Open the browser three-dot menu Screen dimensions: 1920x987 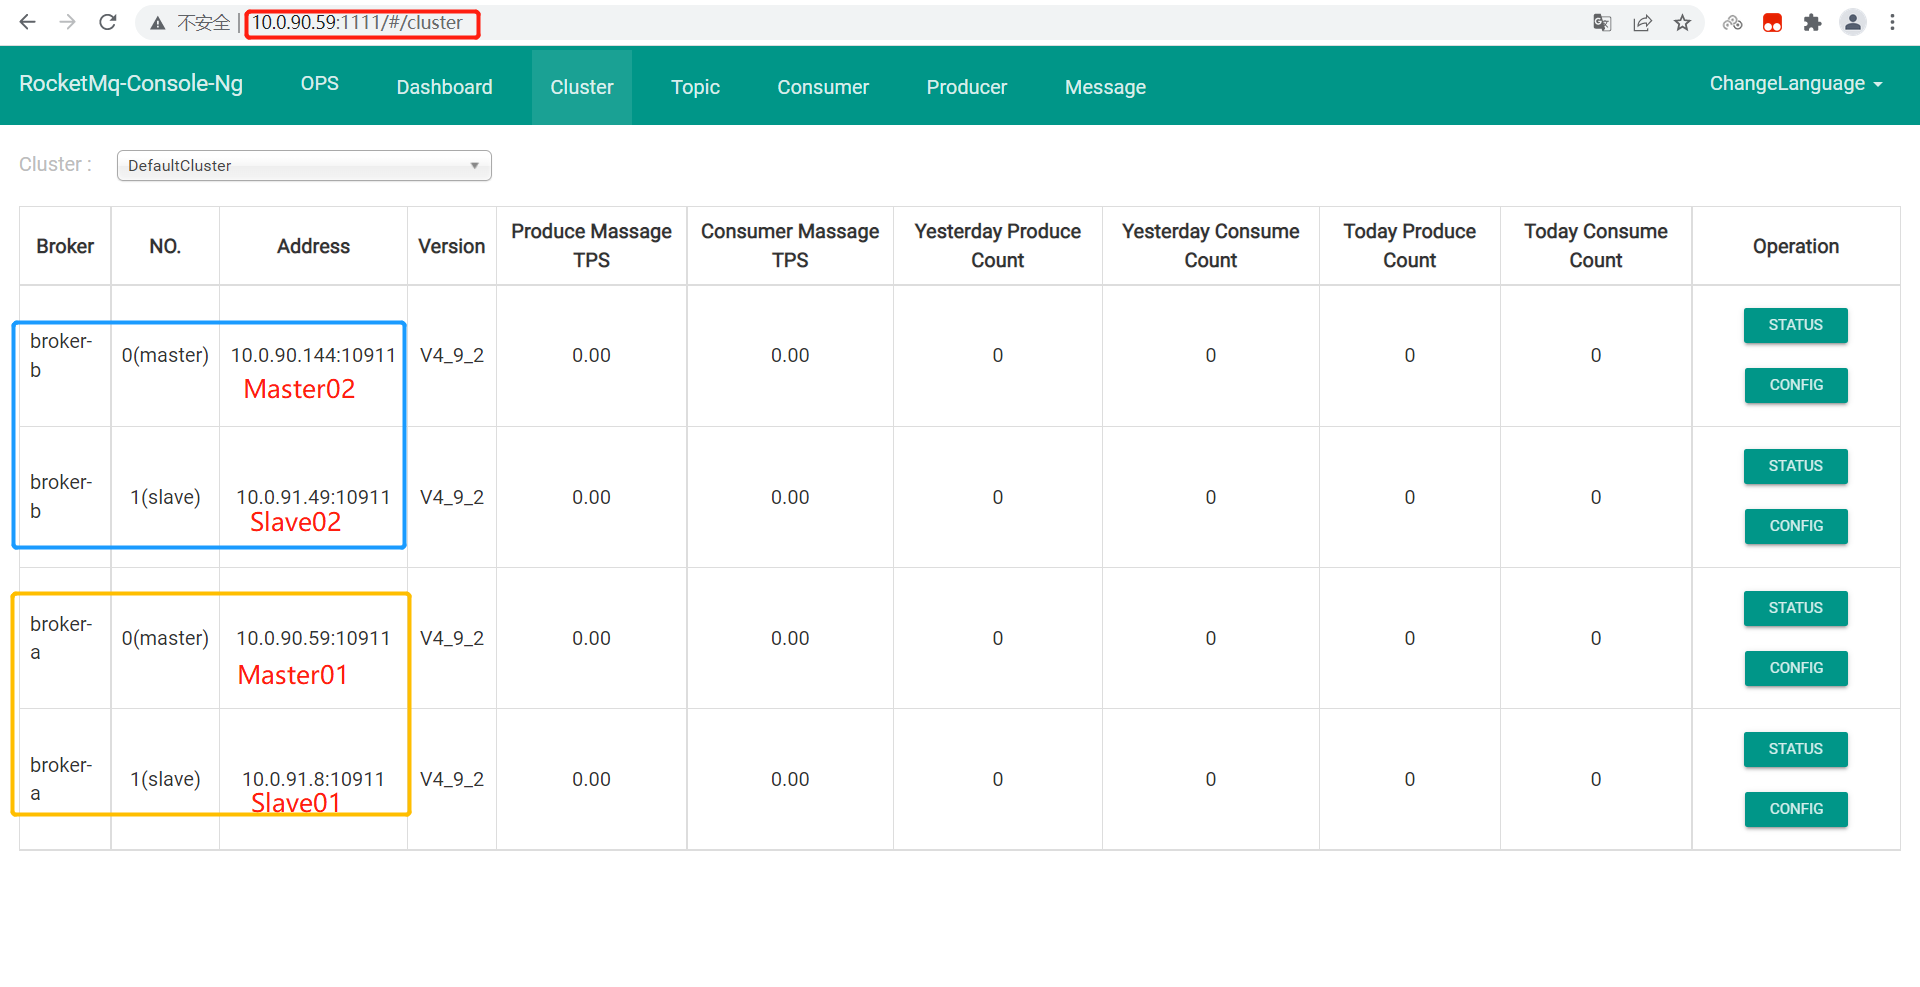tap(1892, 22)
